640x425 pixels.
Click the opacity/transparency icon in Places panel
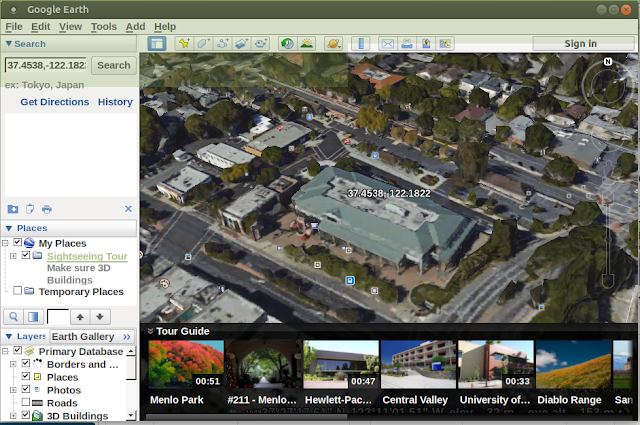pyautogui.click(x=33, y=317)
